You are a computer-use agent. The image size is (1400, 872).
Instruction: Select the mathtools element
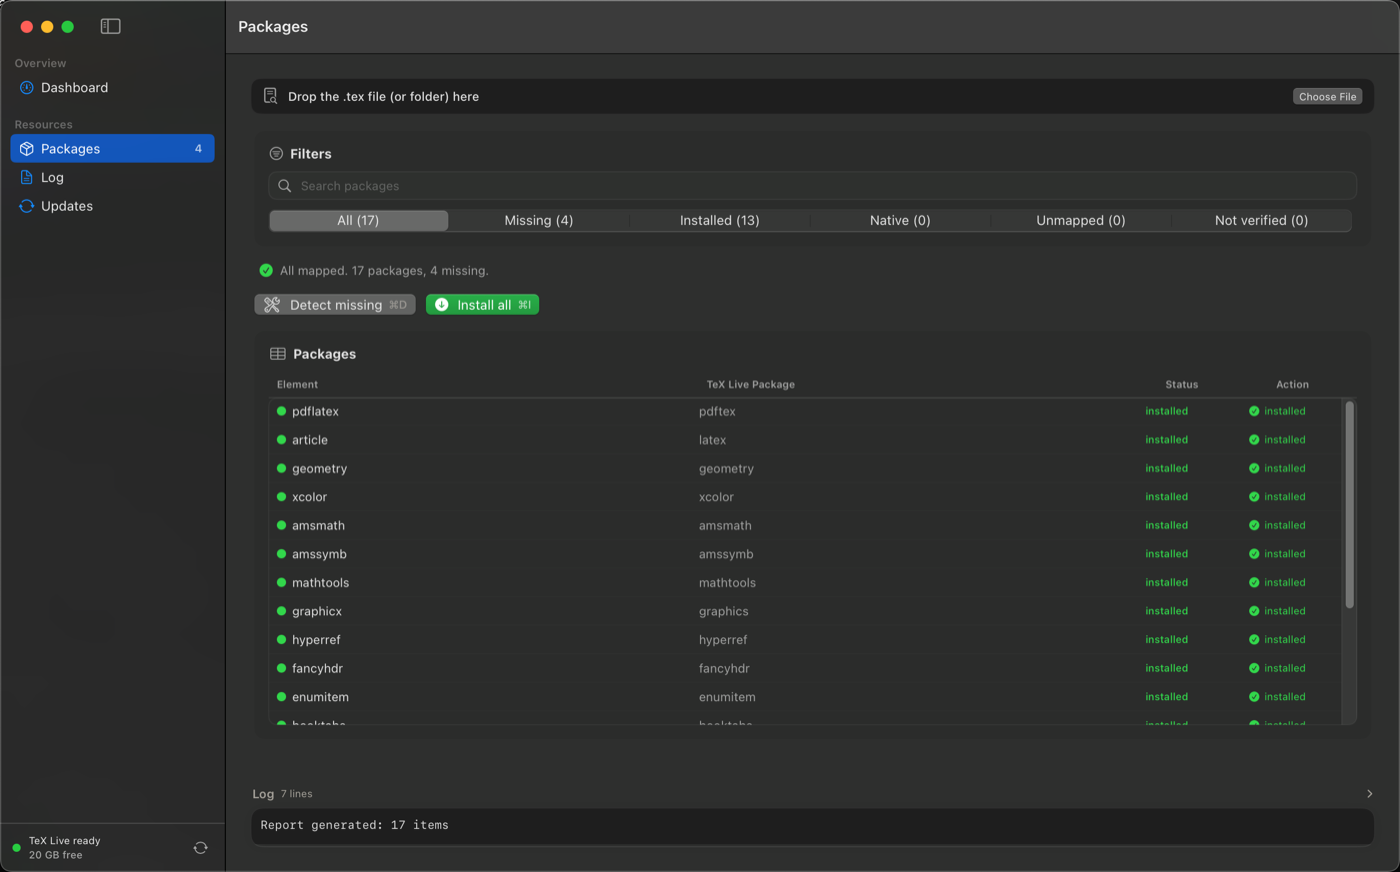tap(320, 583)
